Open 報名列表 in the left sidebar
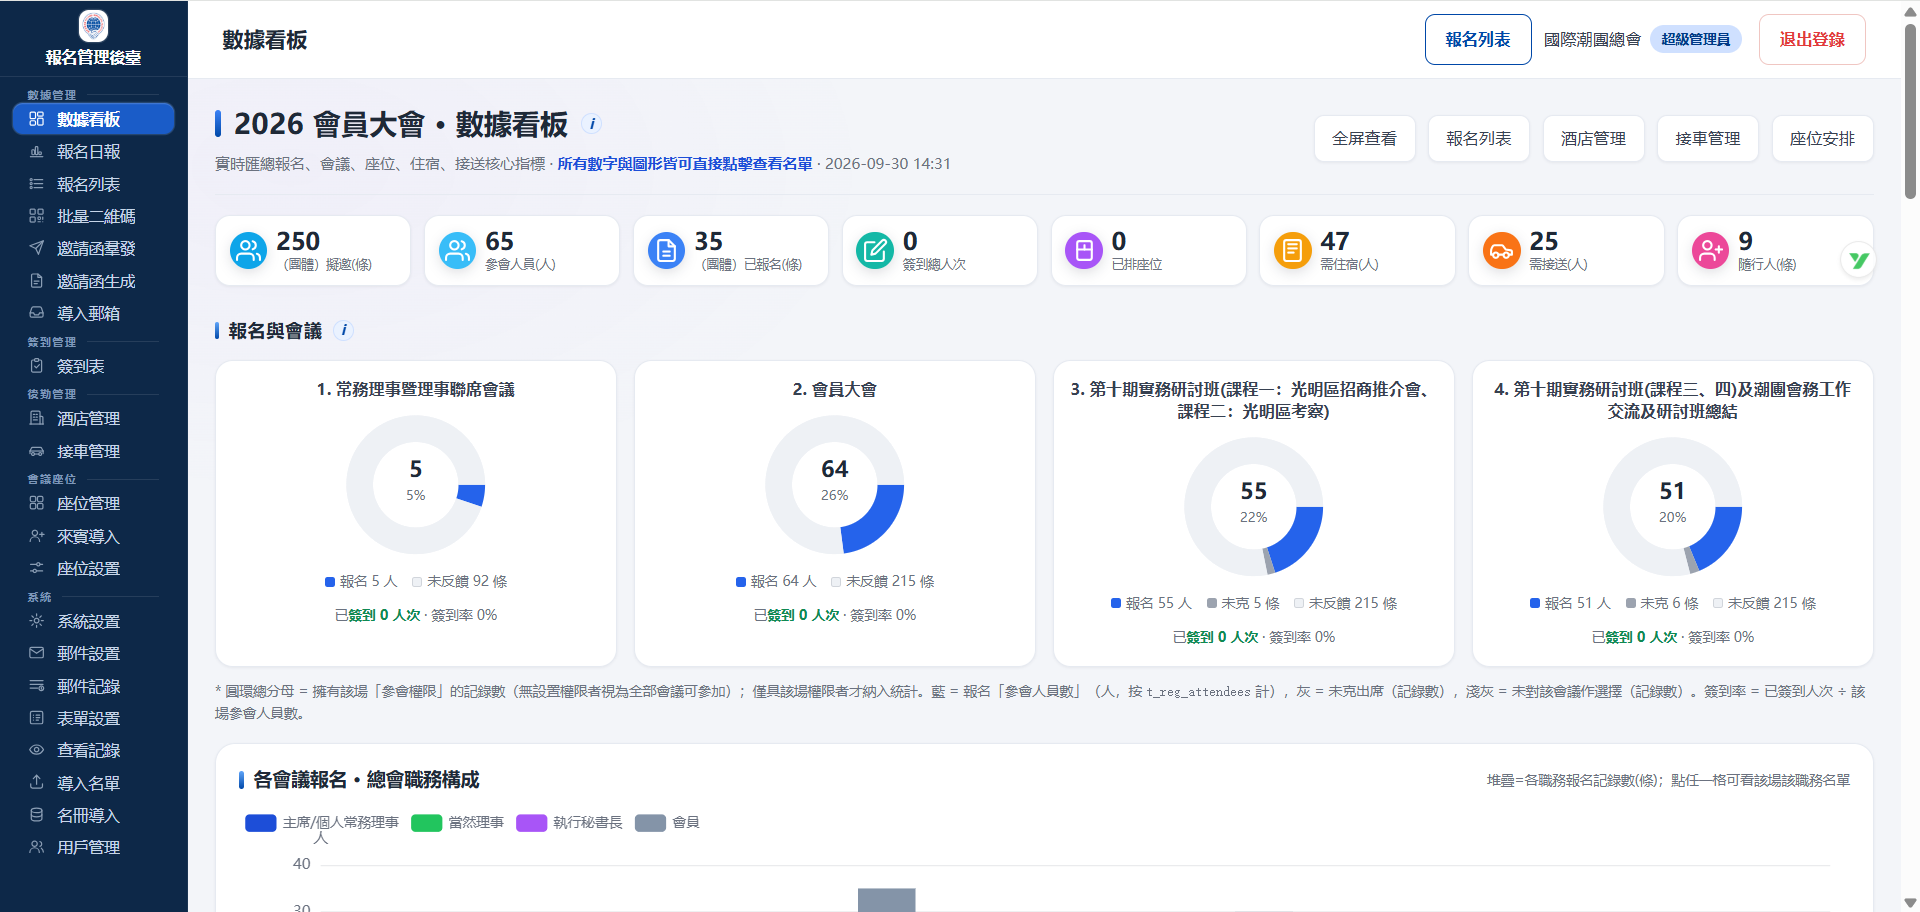This screenshot has height=912, width=1920. tap(93, 184)
